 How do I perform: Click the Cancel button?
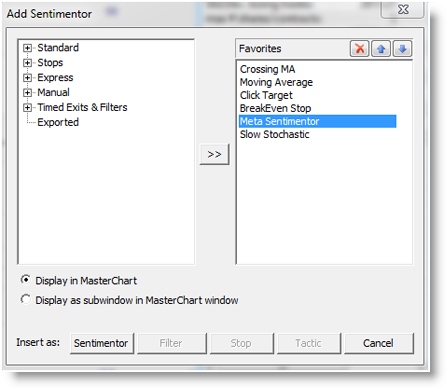pos(379,343)
